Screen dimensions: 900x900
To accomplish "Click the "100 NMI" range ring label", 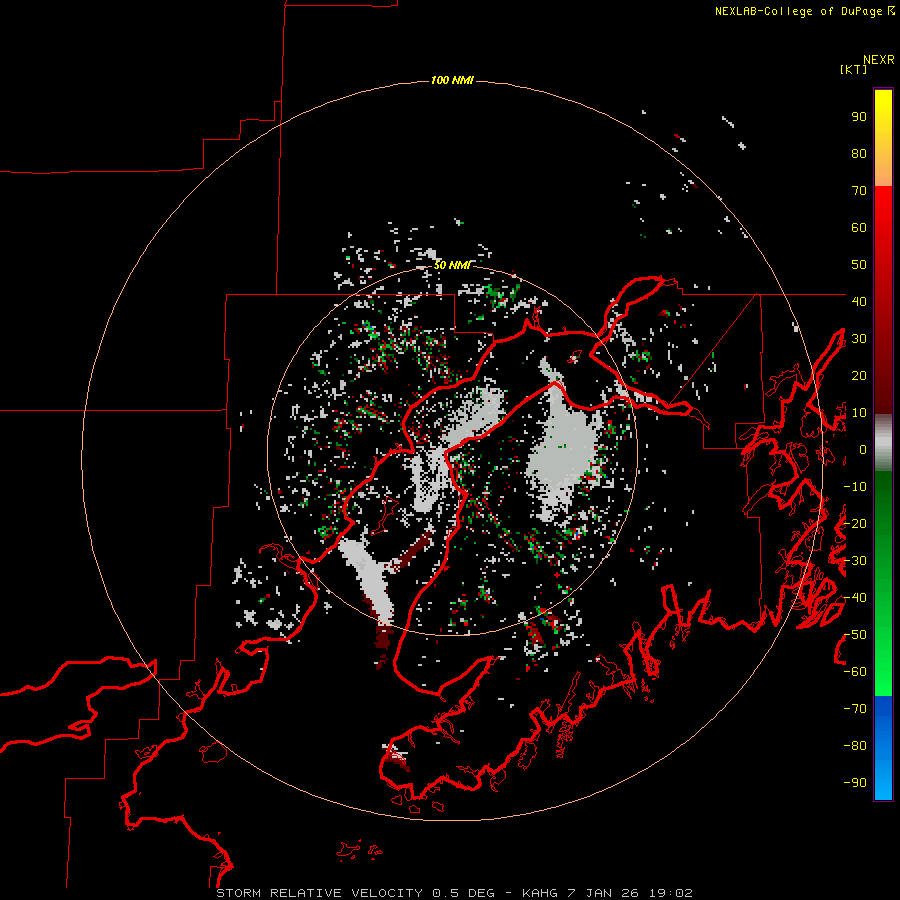I will [x=452, y=80].
